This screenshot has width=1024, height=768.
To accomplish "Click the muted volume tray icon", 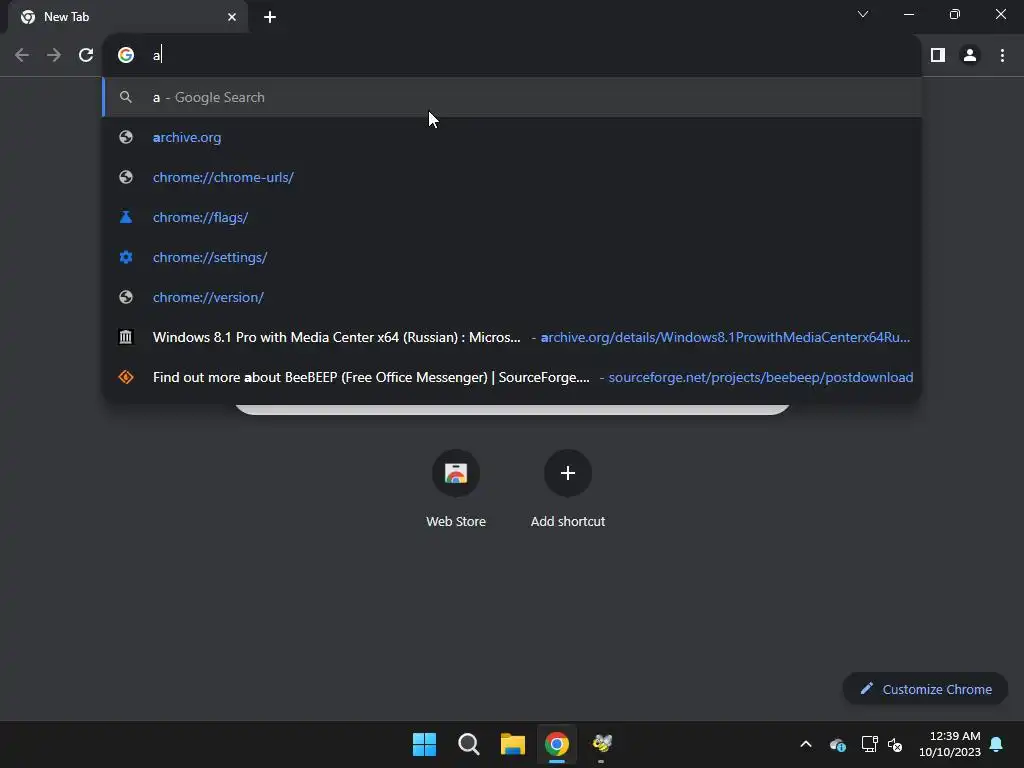I will [895, 744].
